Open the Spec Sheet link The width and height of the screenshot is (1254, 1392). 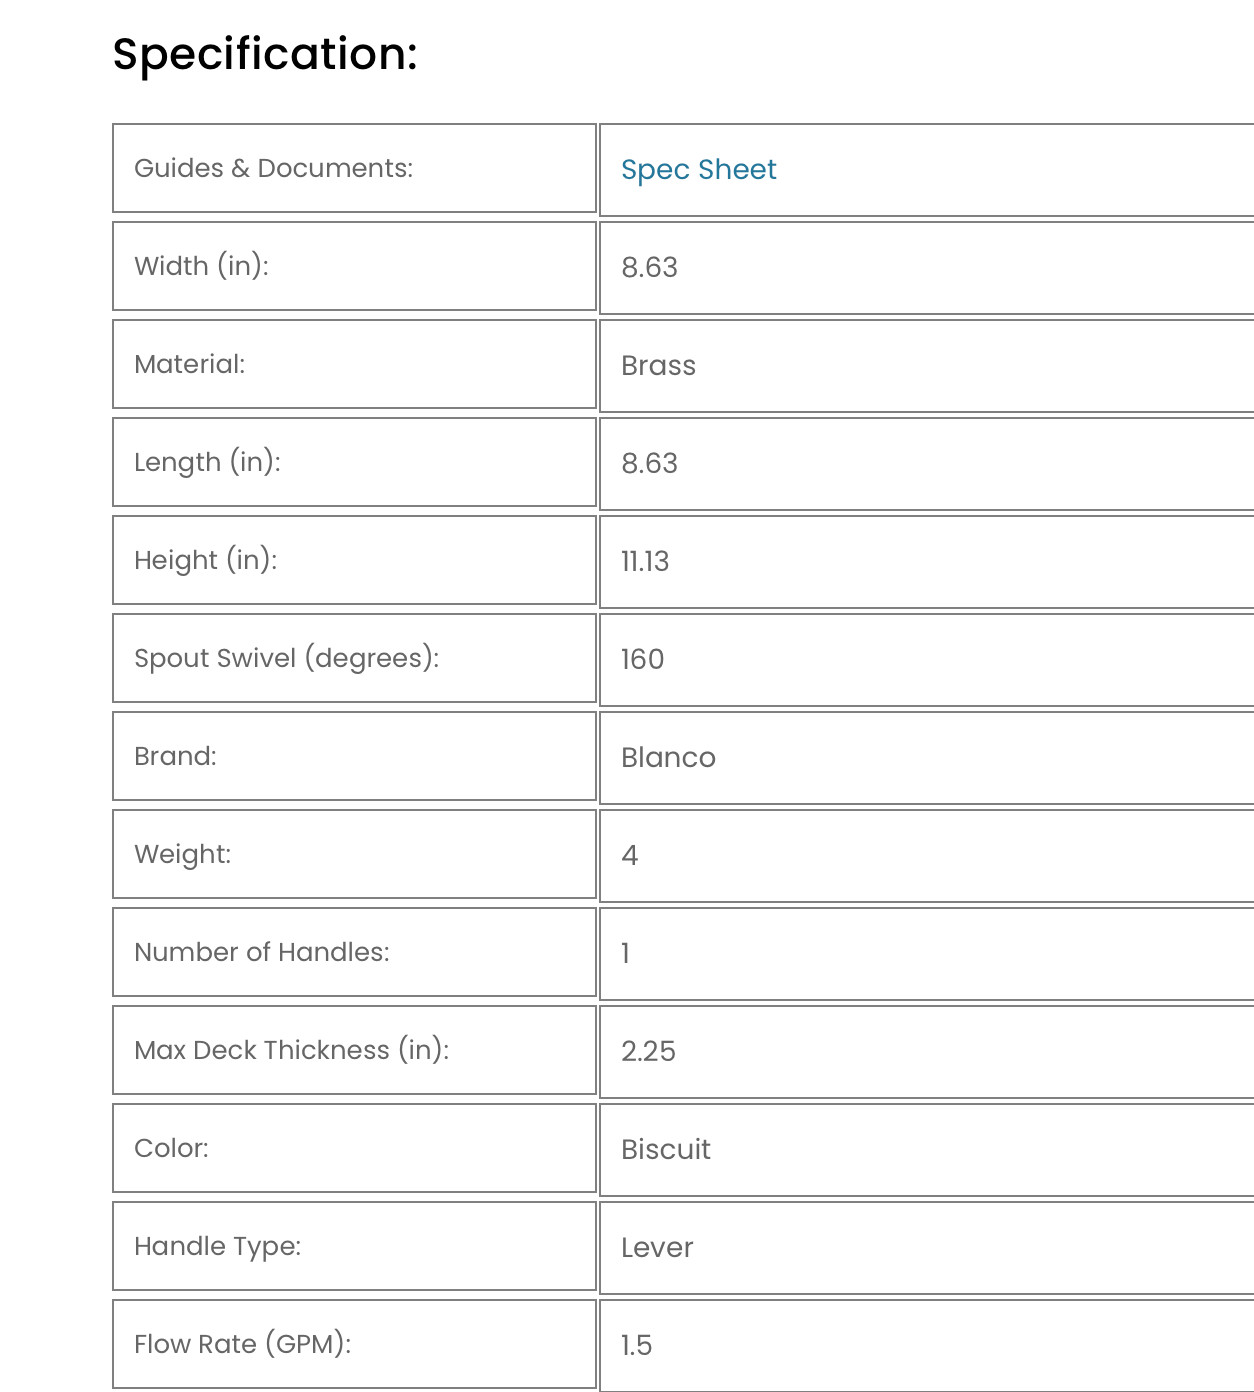coord(698,170)
